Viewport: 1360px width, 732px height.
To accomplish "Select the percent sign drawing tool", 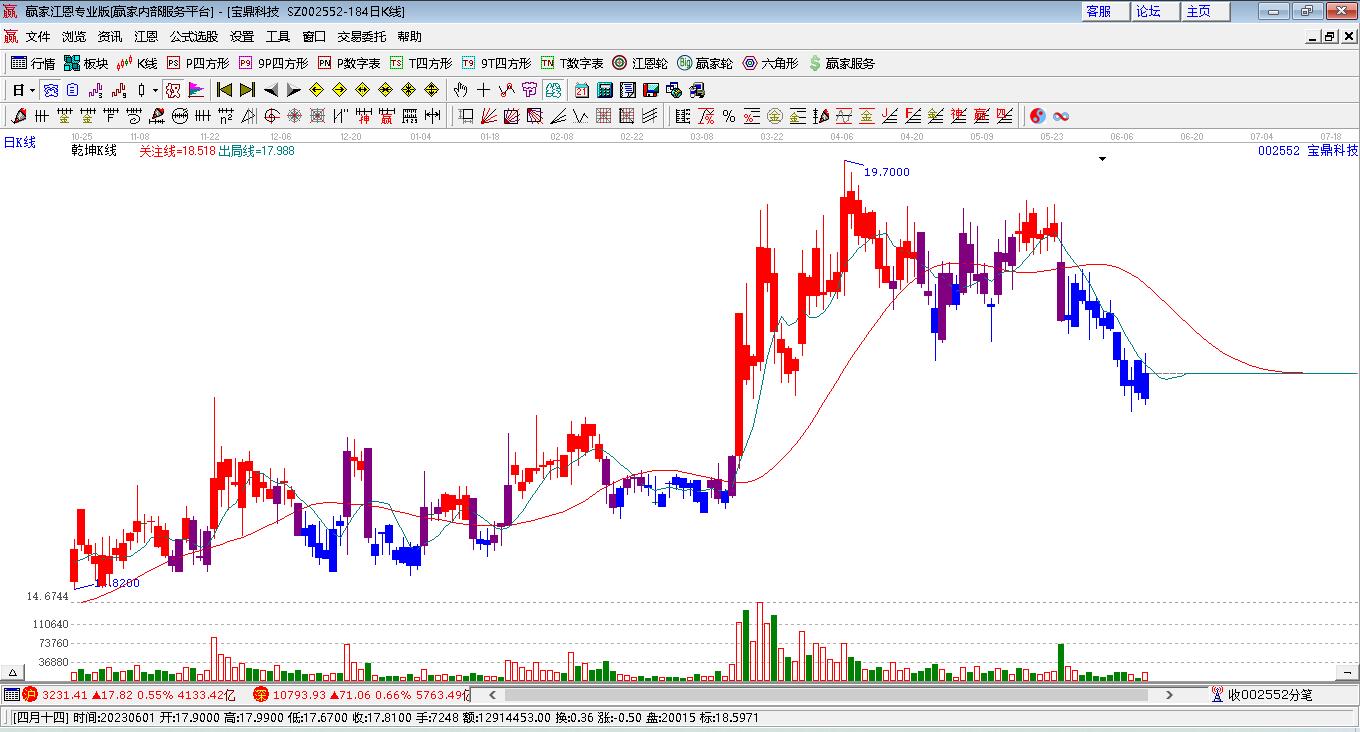I will (x=728, y=116).
